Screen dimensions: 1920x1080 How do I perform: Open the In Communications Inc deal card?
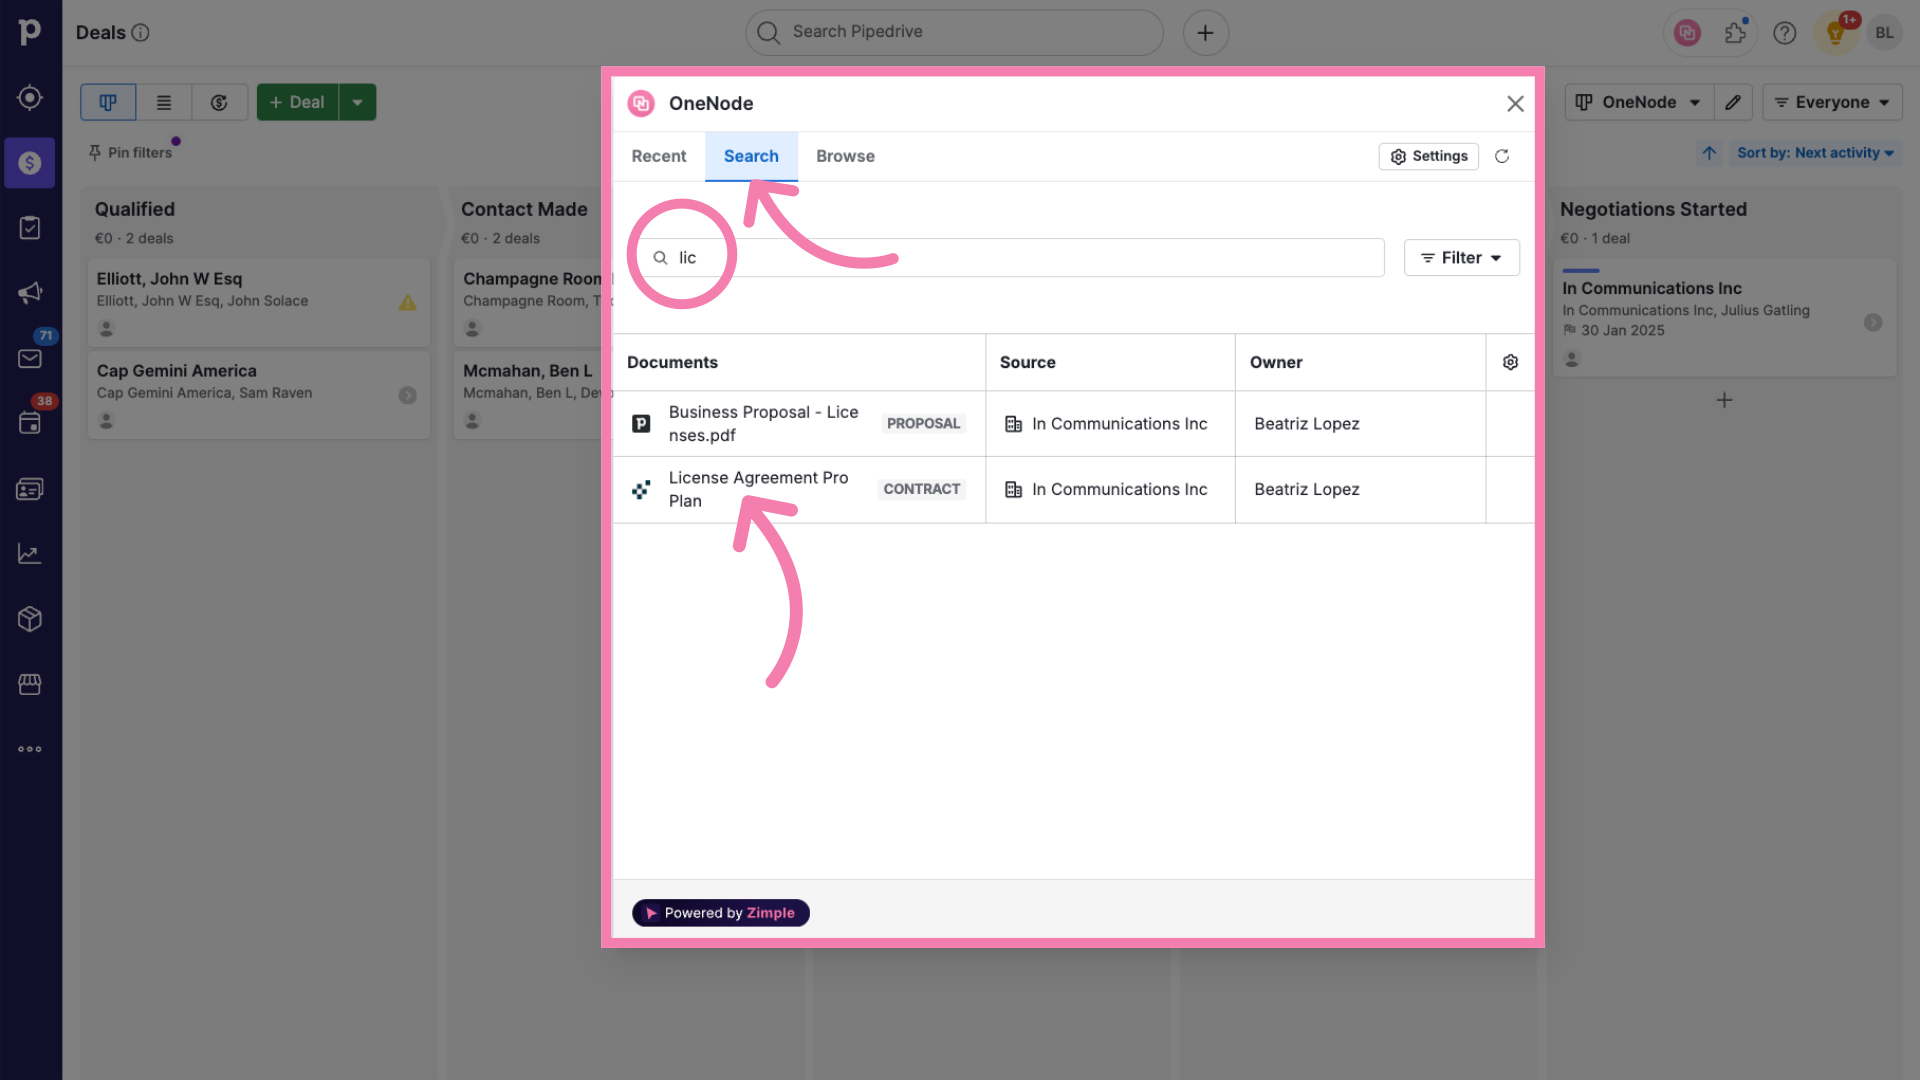point(1724,318)
